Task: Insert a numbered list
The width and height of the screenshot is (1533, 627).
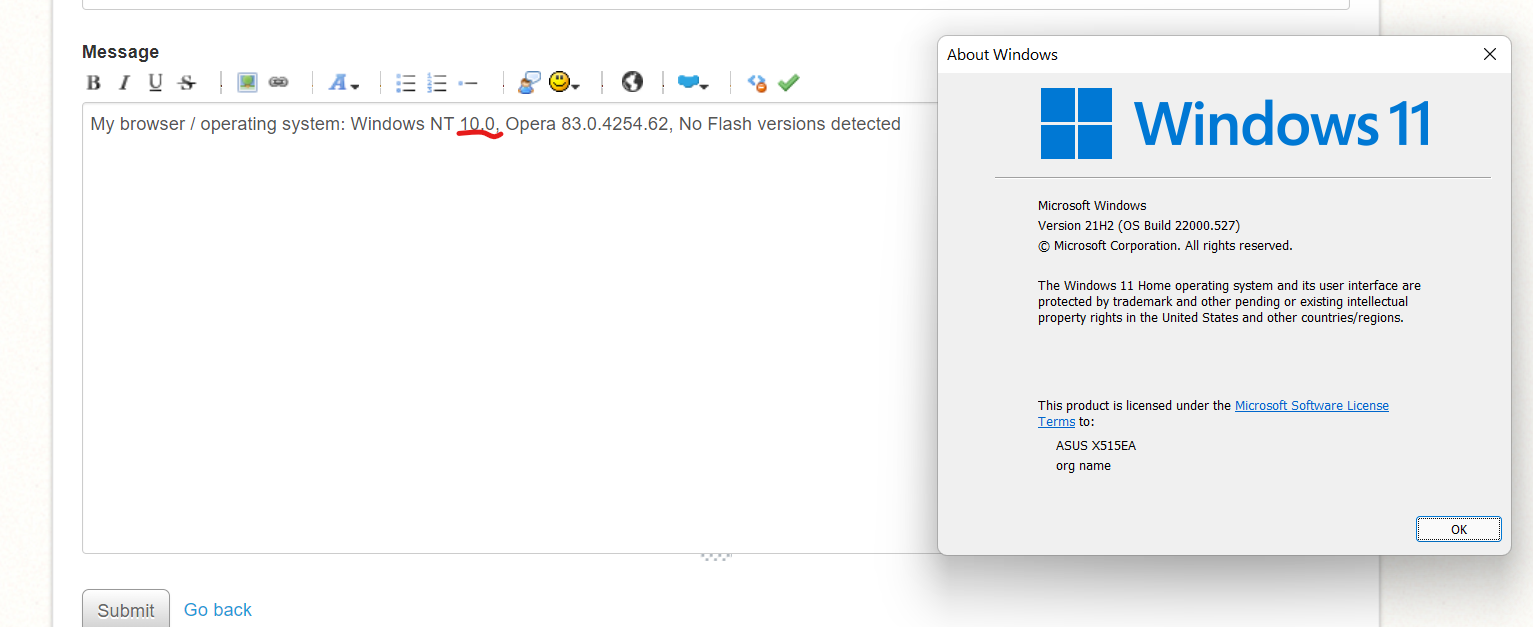Action: point(437,83)
